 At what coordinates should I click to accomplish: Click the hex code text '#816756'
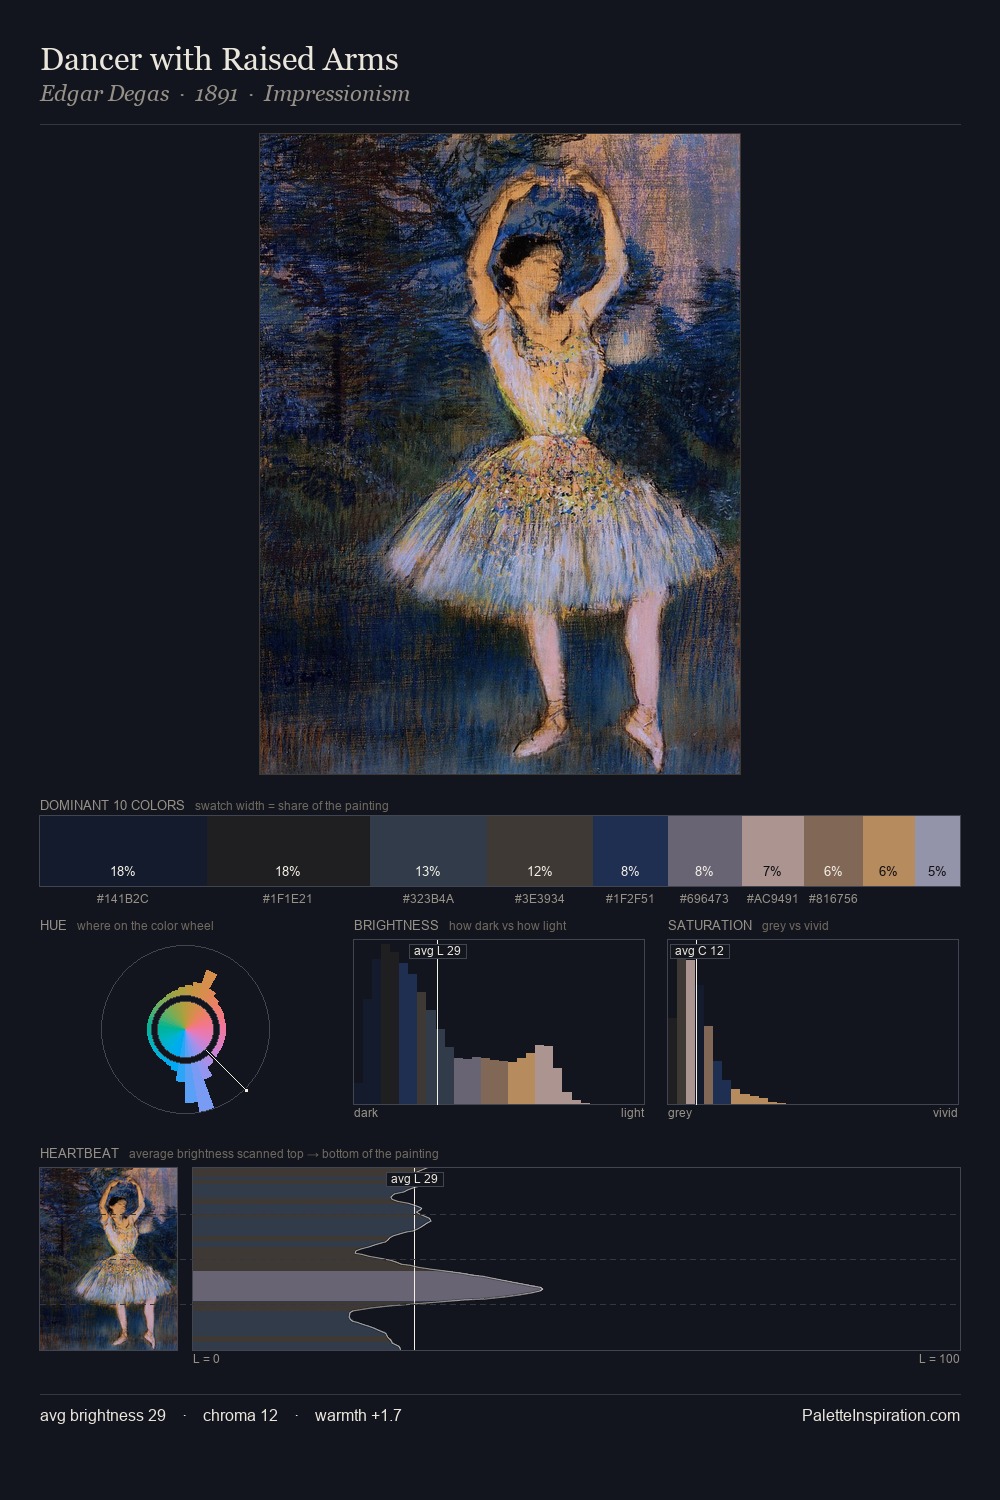[x=833, y=899]
